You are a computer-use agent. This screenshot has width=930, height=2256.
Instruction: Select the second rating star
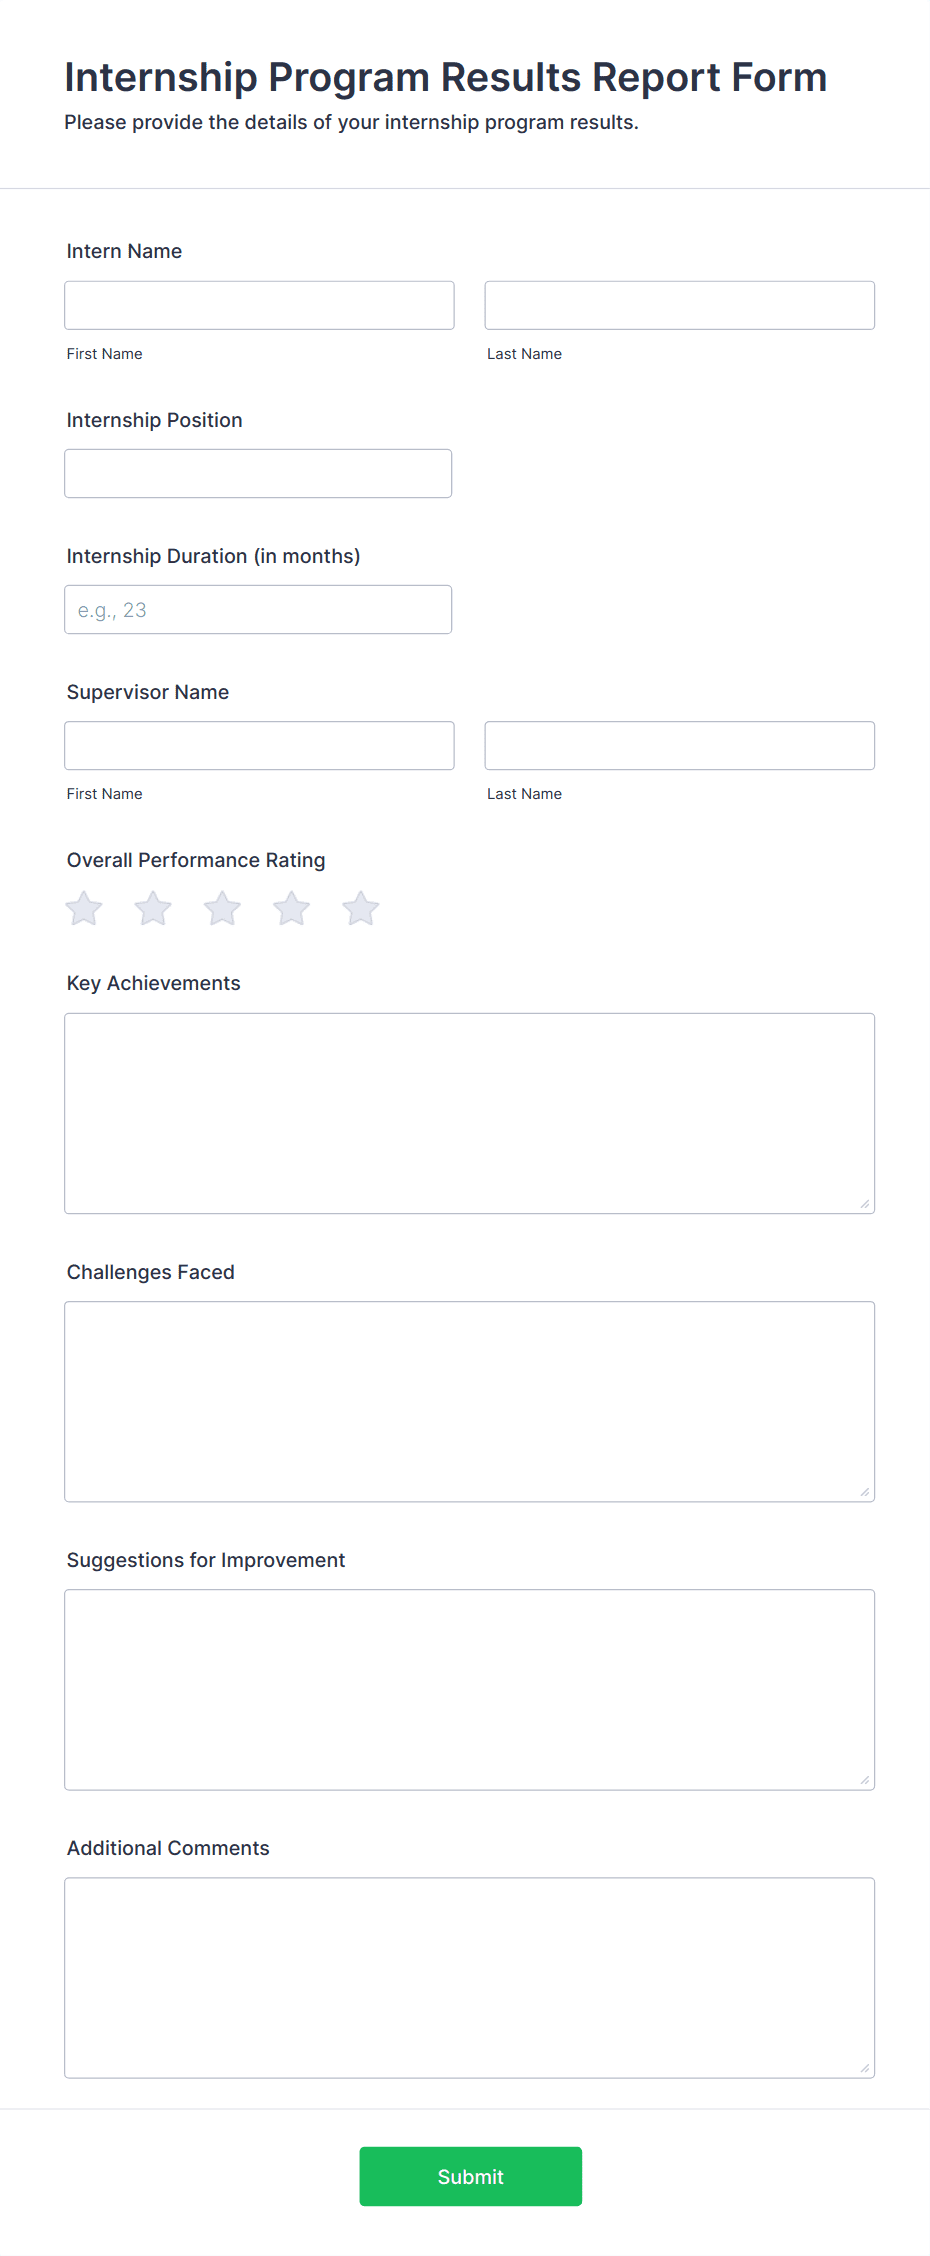tap(153, 909)
